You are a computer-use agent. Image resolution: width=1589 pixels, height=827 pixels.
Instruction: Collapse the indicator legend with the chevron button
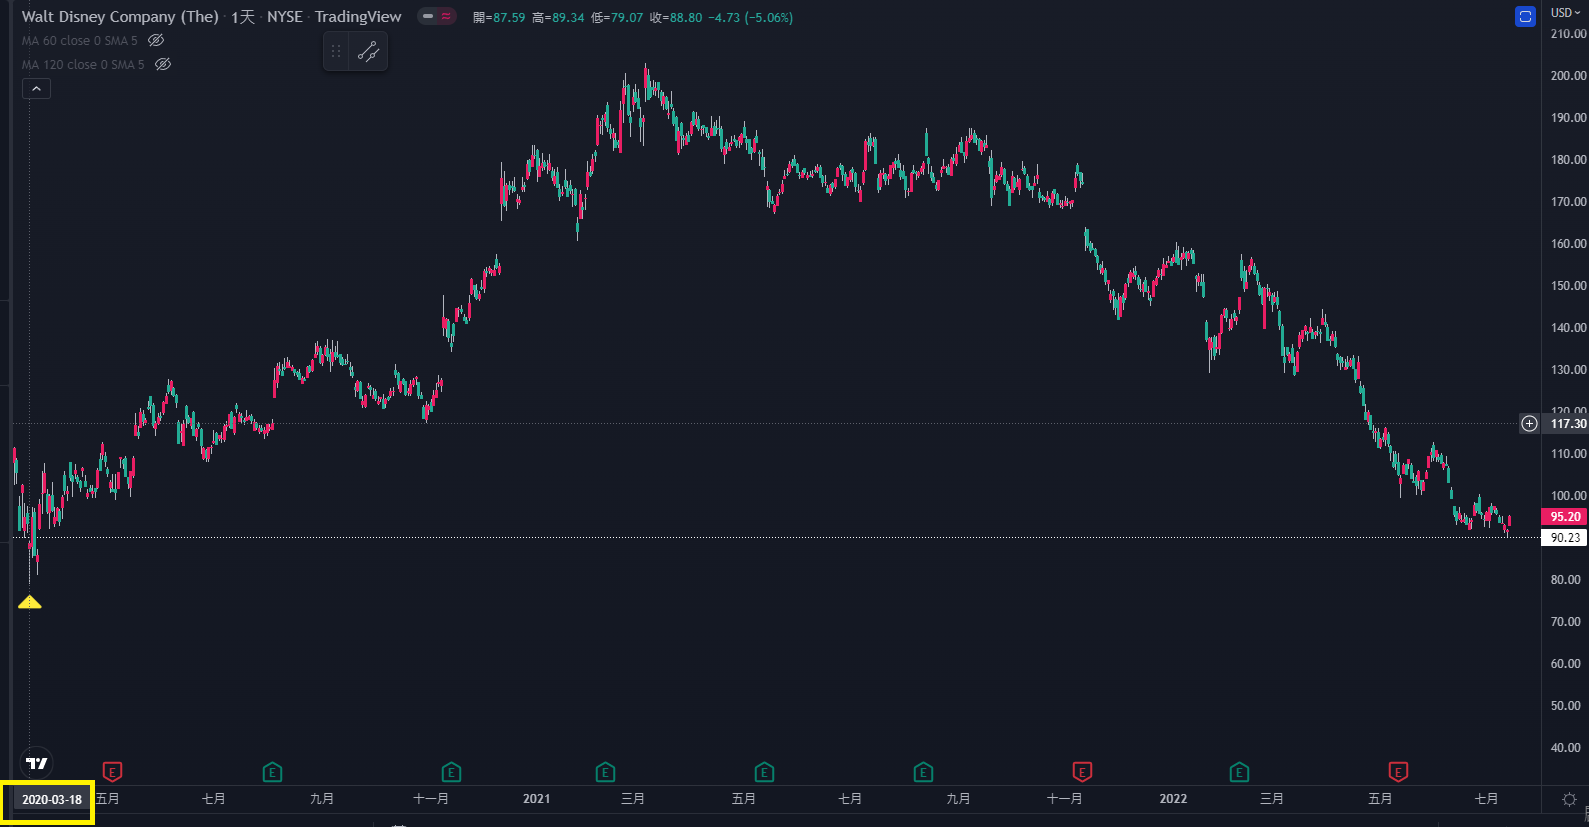point(36,89)
